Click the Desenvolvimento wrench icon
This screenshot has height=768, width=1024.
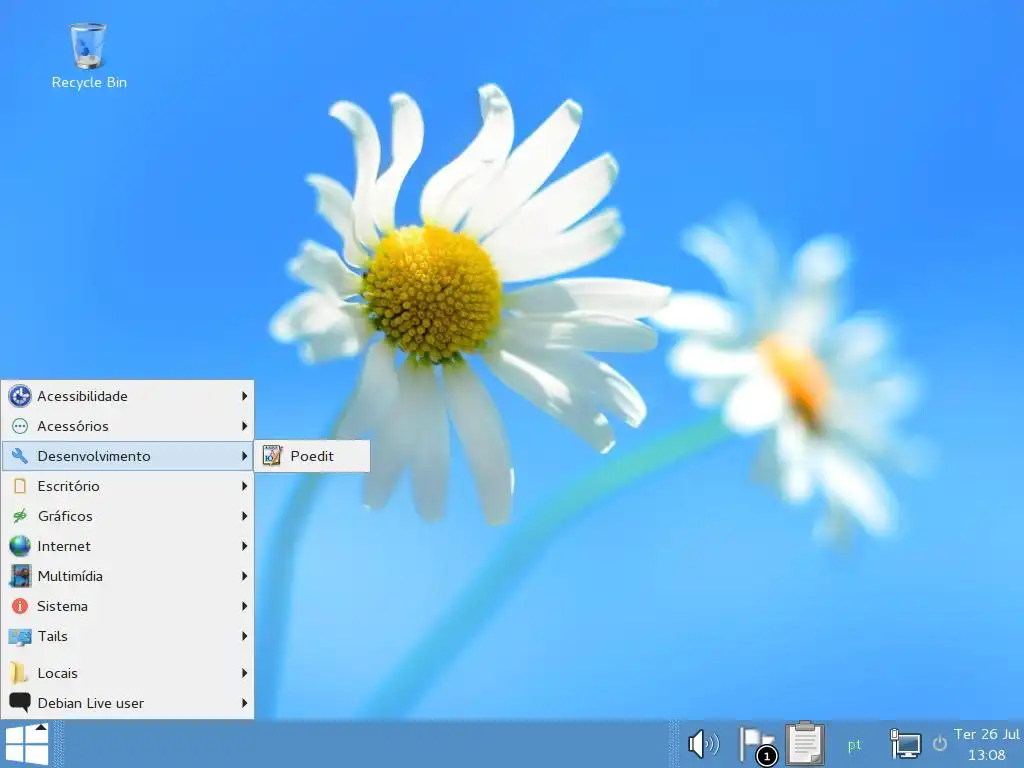coord(20,456)
